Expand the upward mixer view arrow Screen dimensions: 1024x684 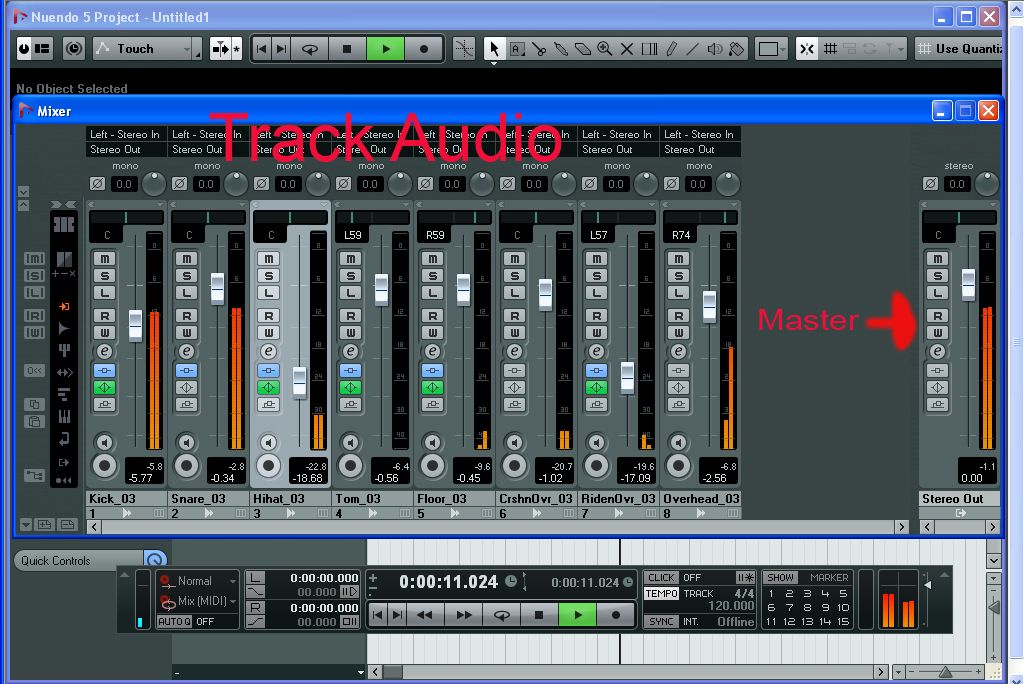(24, 206)
